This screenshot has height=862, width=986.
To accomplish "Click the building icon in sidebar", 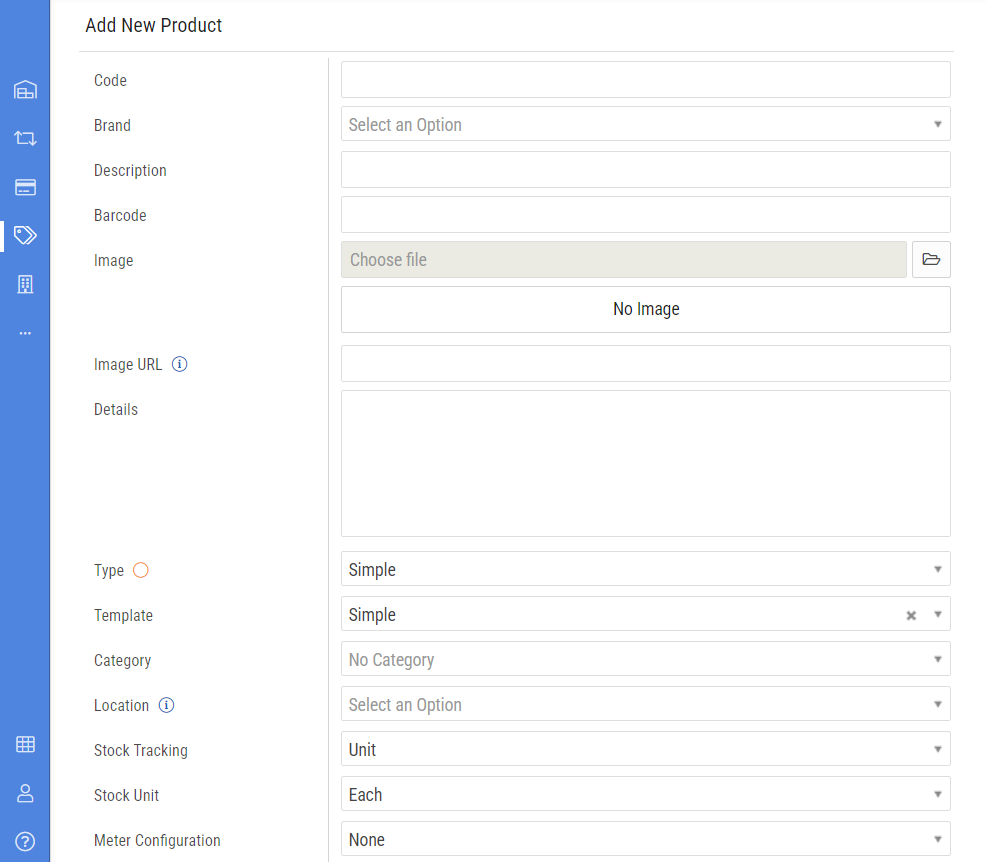I will pos(25,284).
